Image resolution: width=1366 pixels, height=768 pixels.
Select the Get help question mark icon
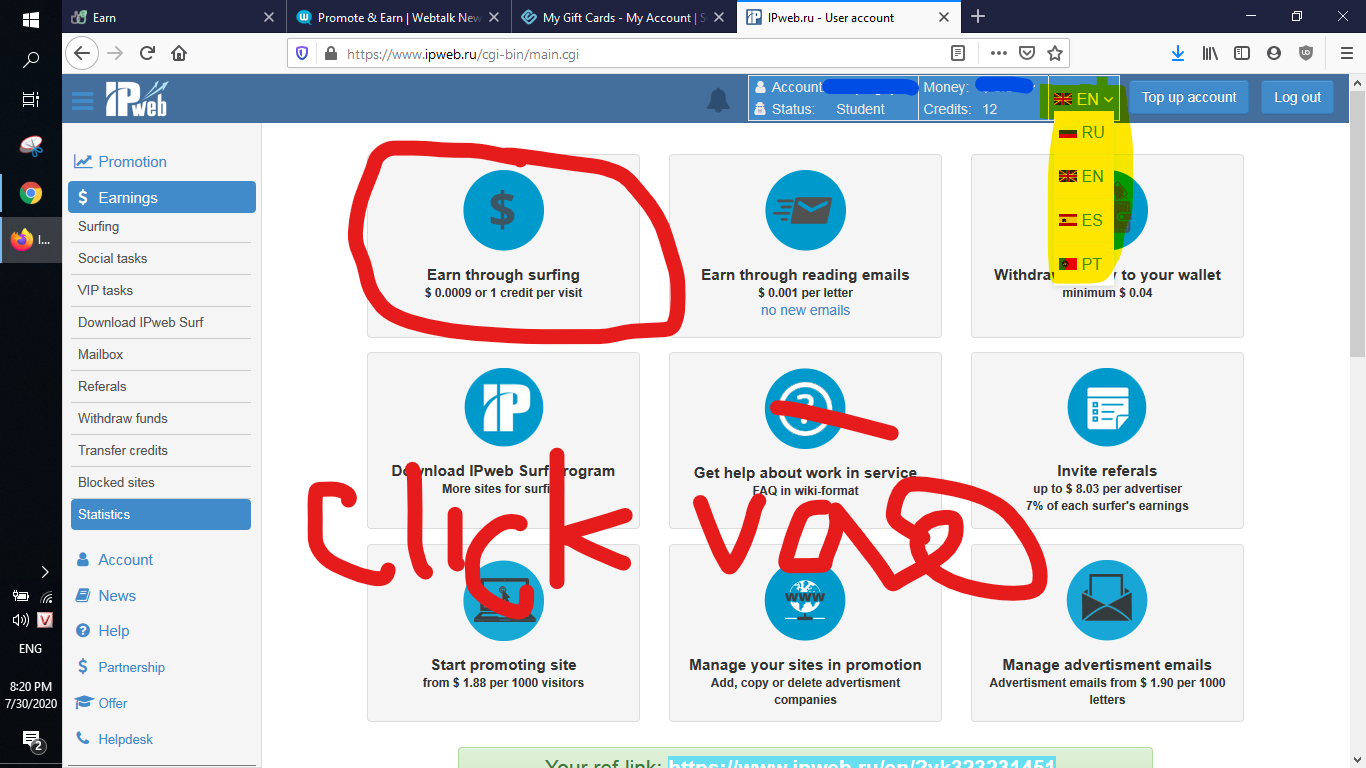(x=805, y=407)
